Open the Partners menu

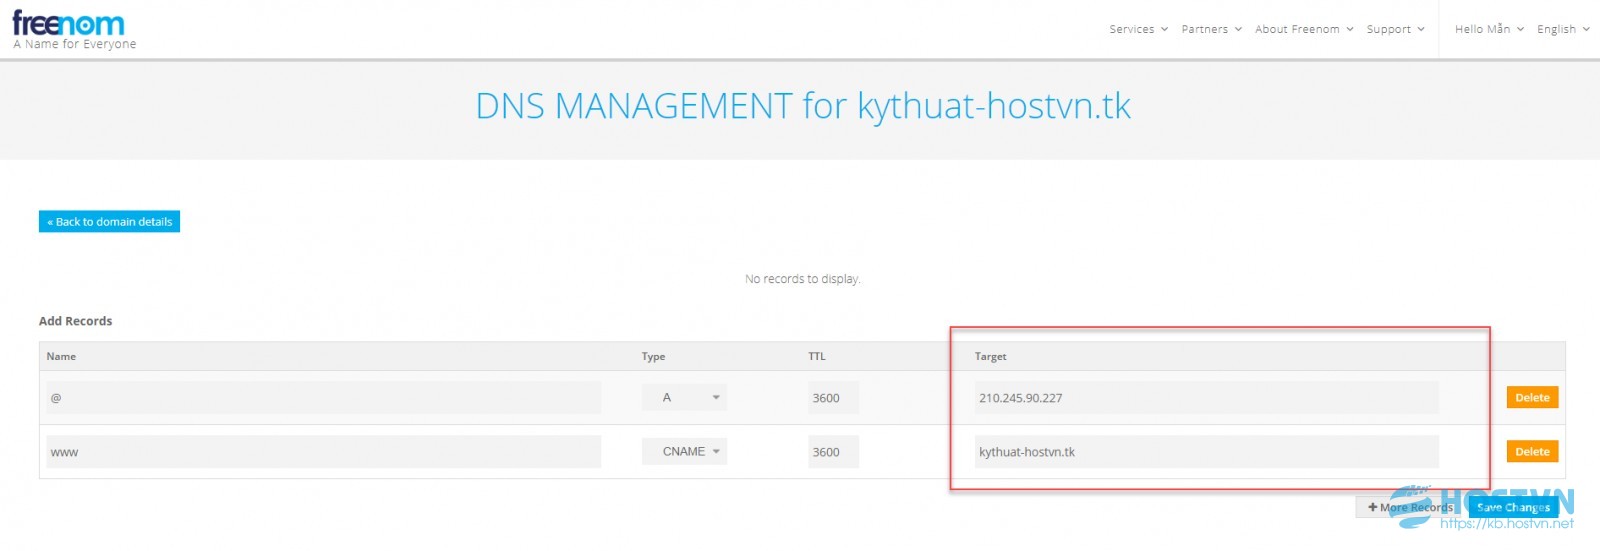(1211, 29)
